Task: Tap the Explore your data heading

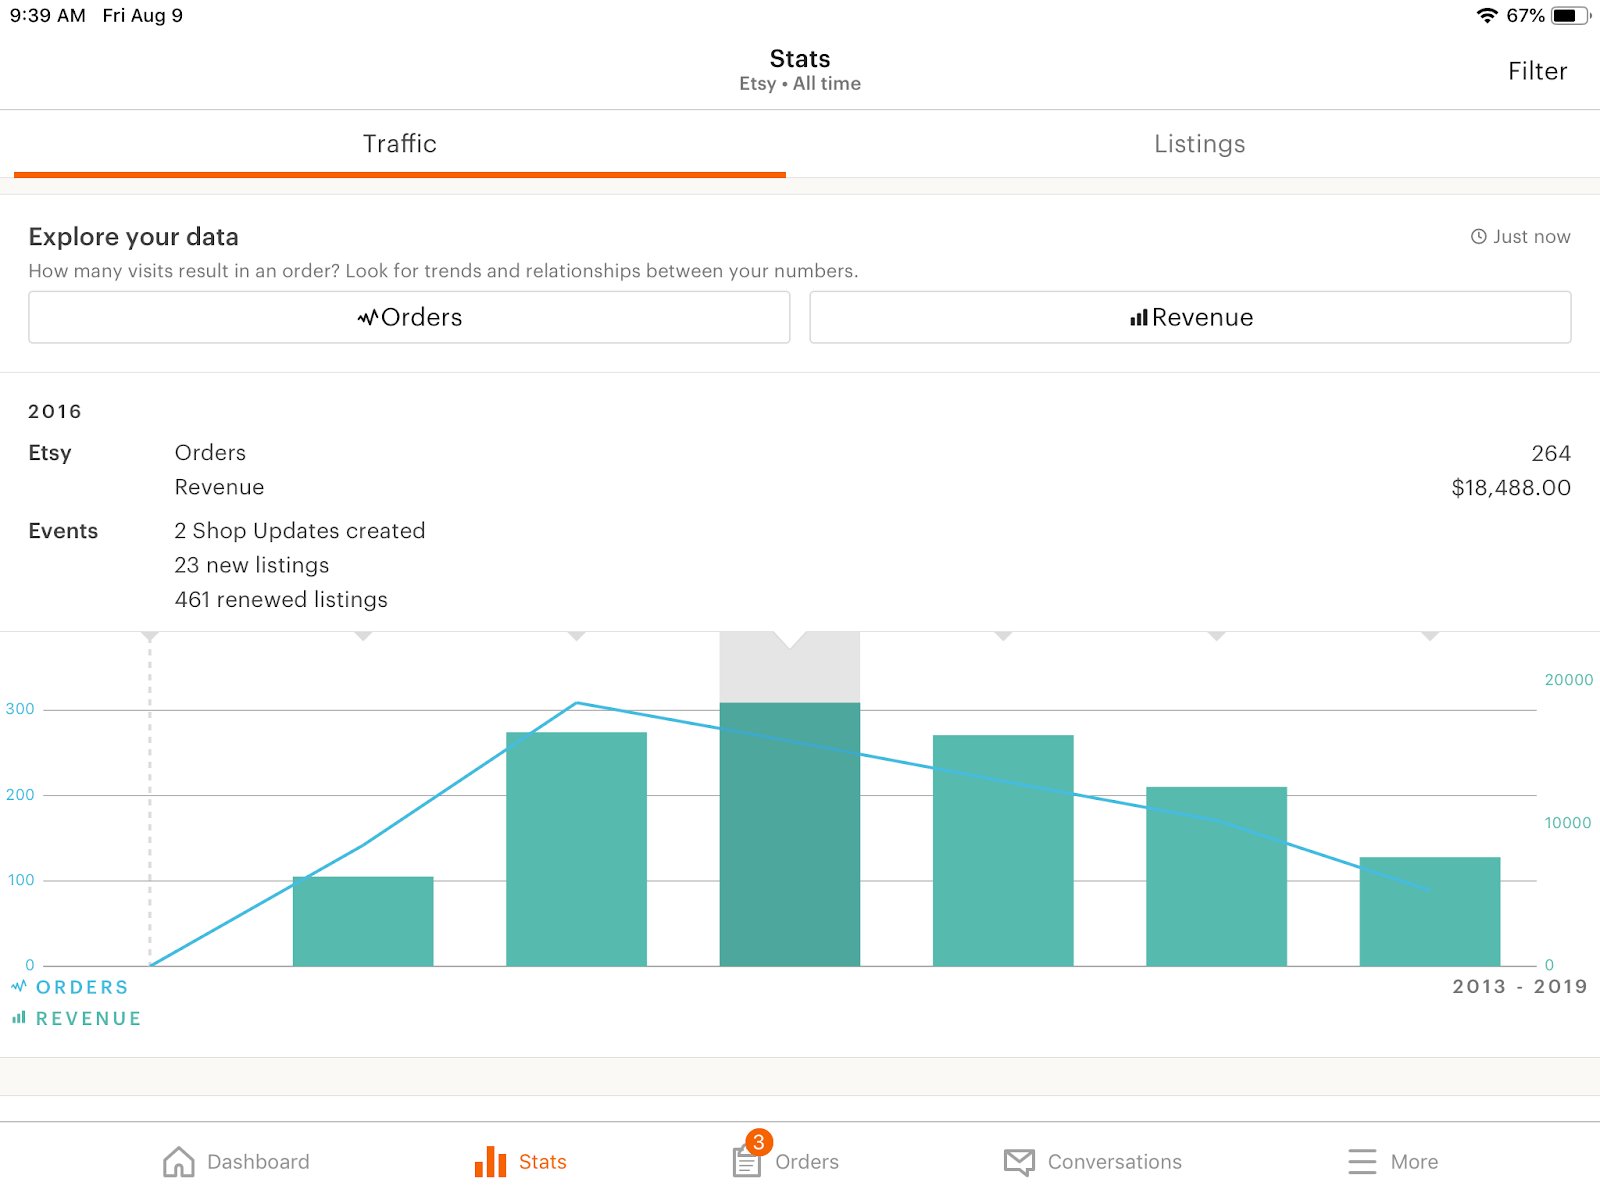Action: (133, 237)
